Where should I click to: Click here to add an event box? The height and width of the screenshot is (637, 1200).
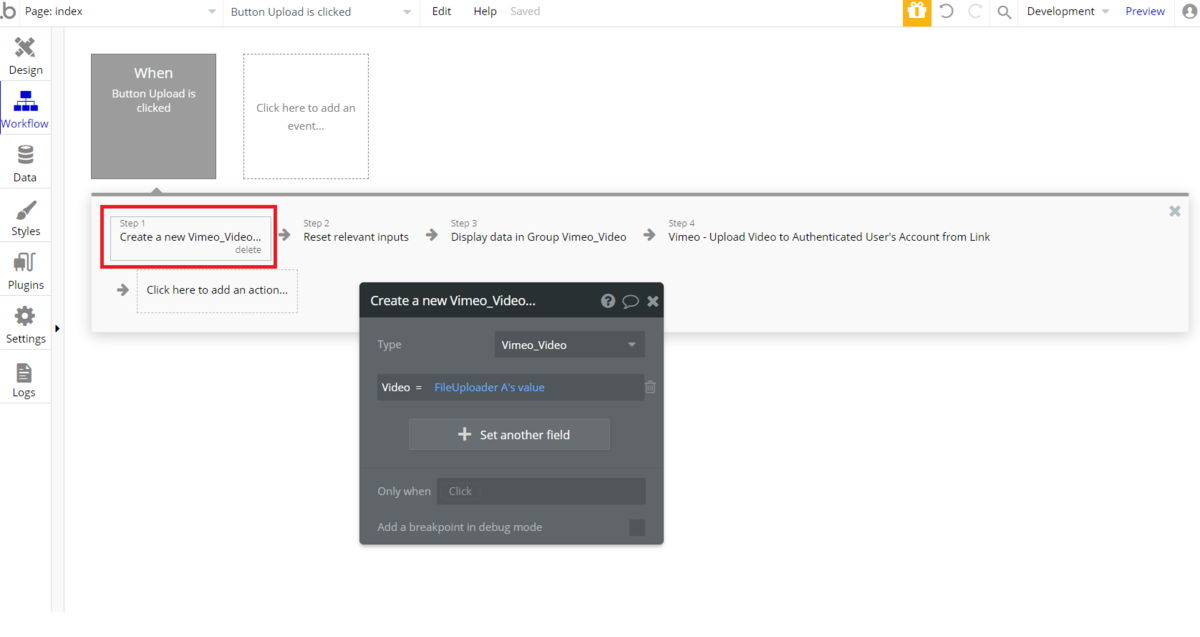click(306, 116)
